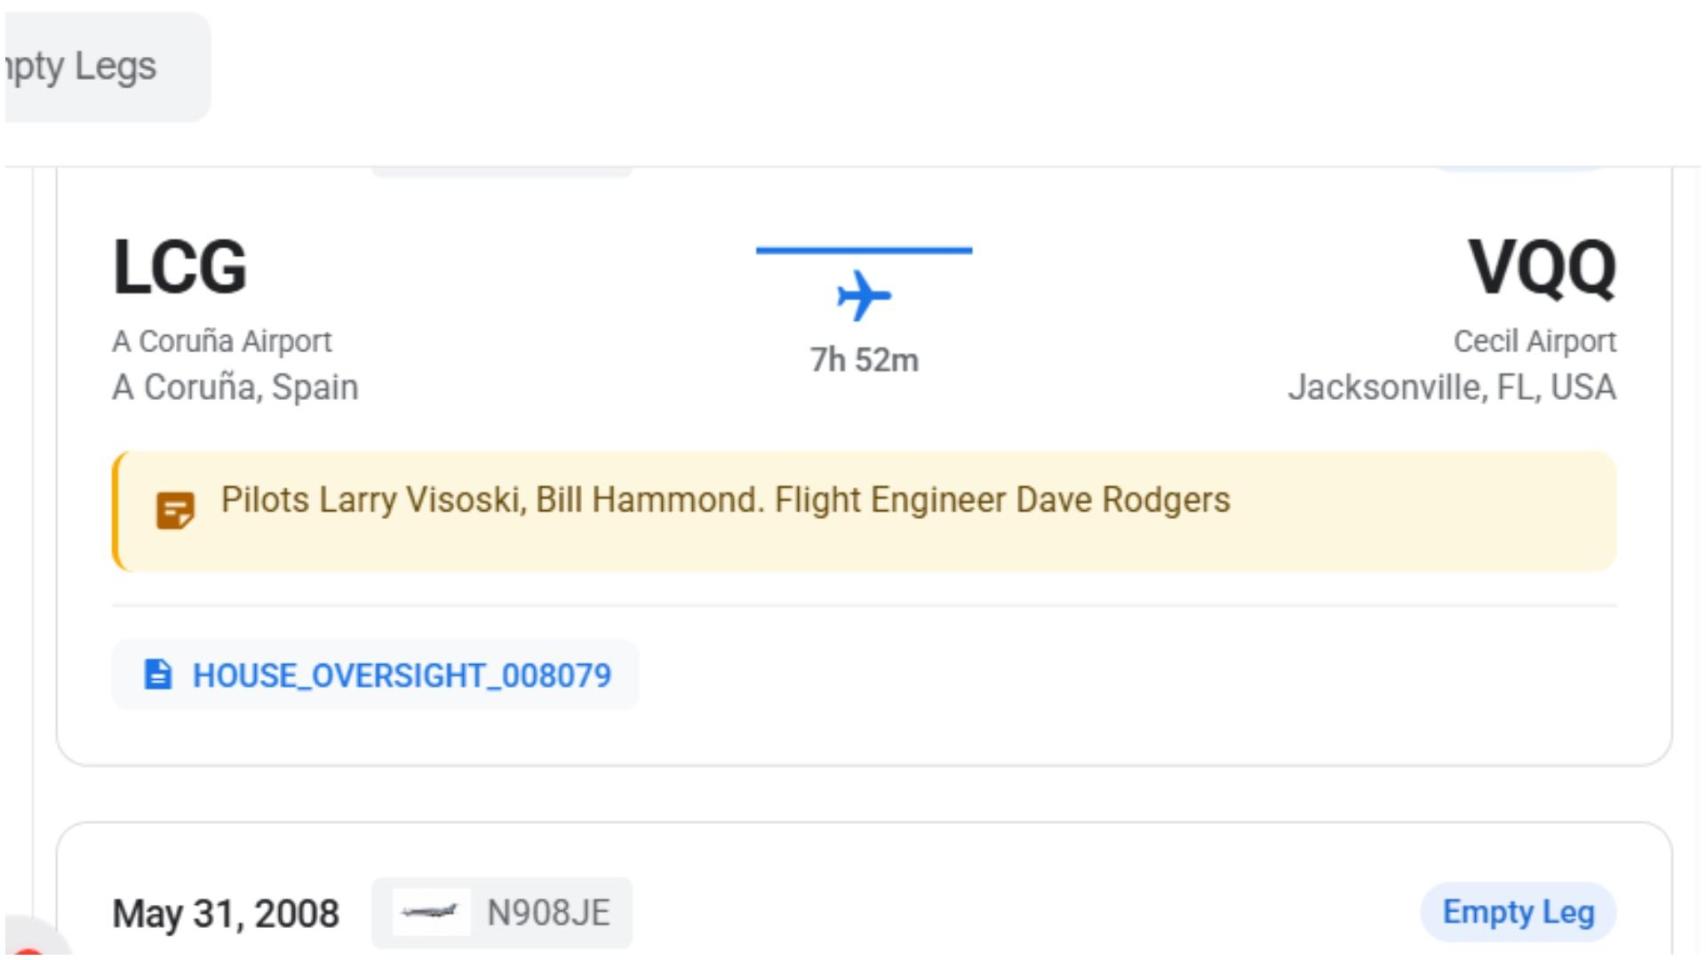Click the LCG departure airport code
This screenshot has width=1706, height=960.
[x=180, y=268]
